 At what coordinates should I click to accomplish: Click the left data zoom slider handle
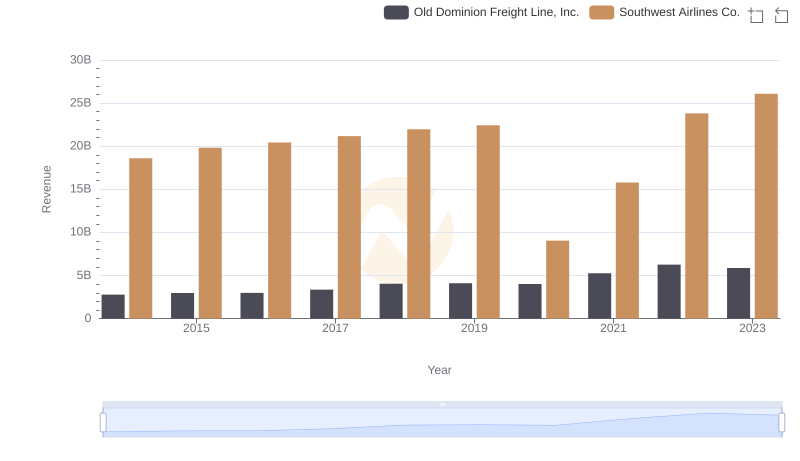coord(103,423)
